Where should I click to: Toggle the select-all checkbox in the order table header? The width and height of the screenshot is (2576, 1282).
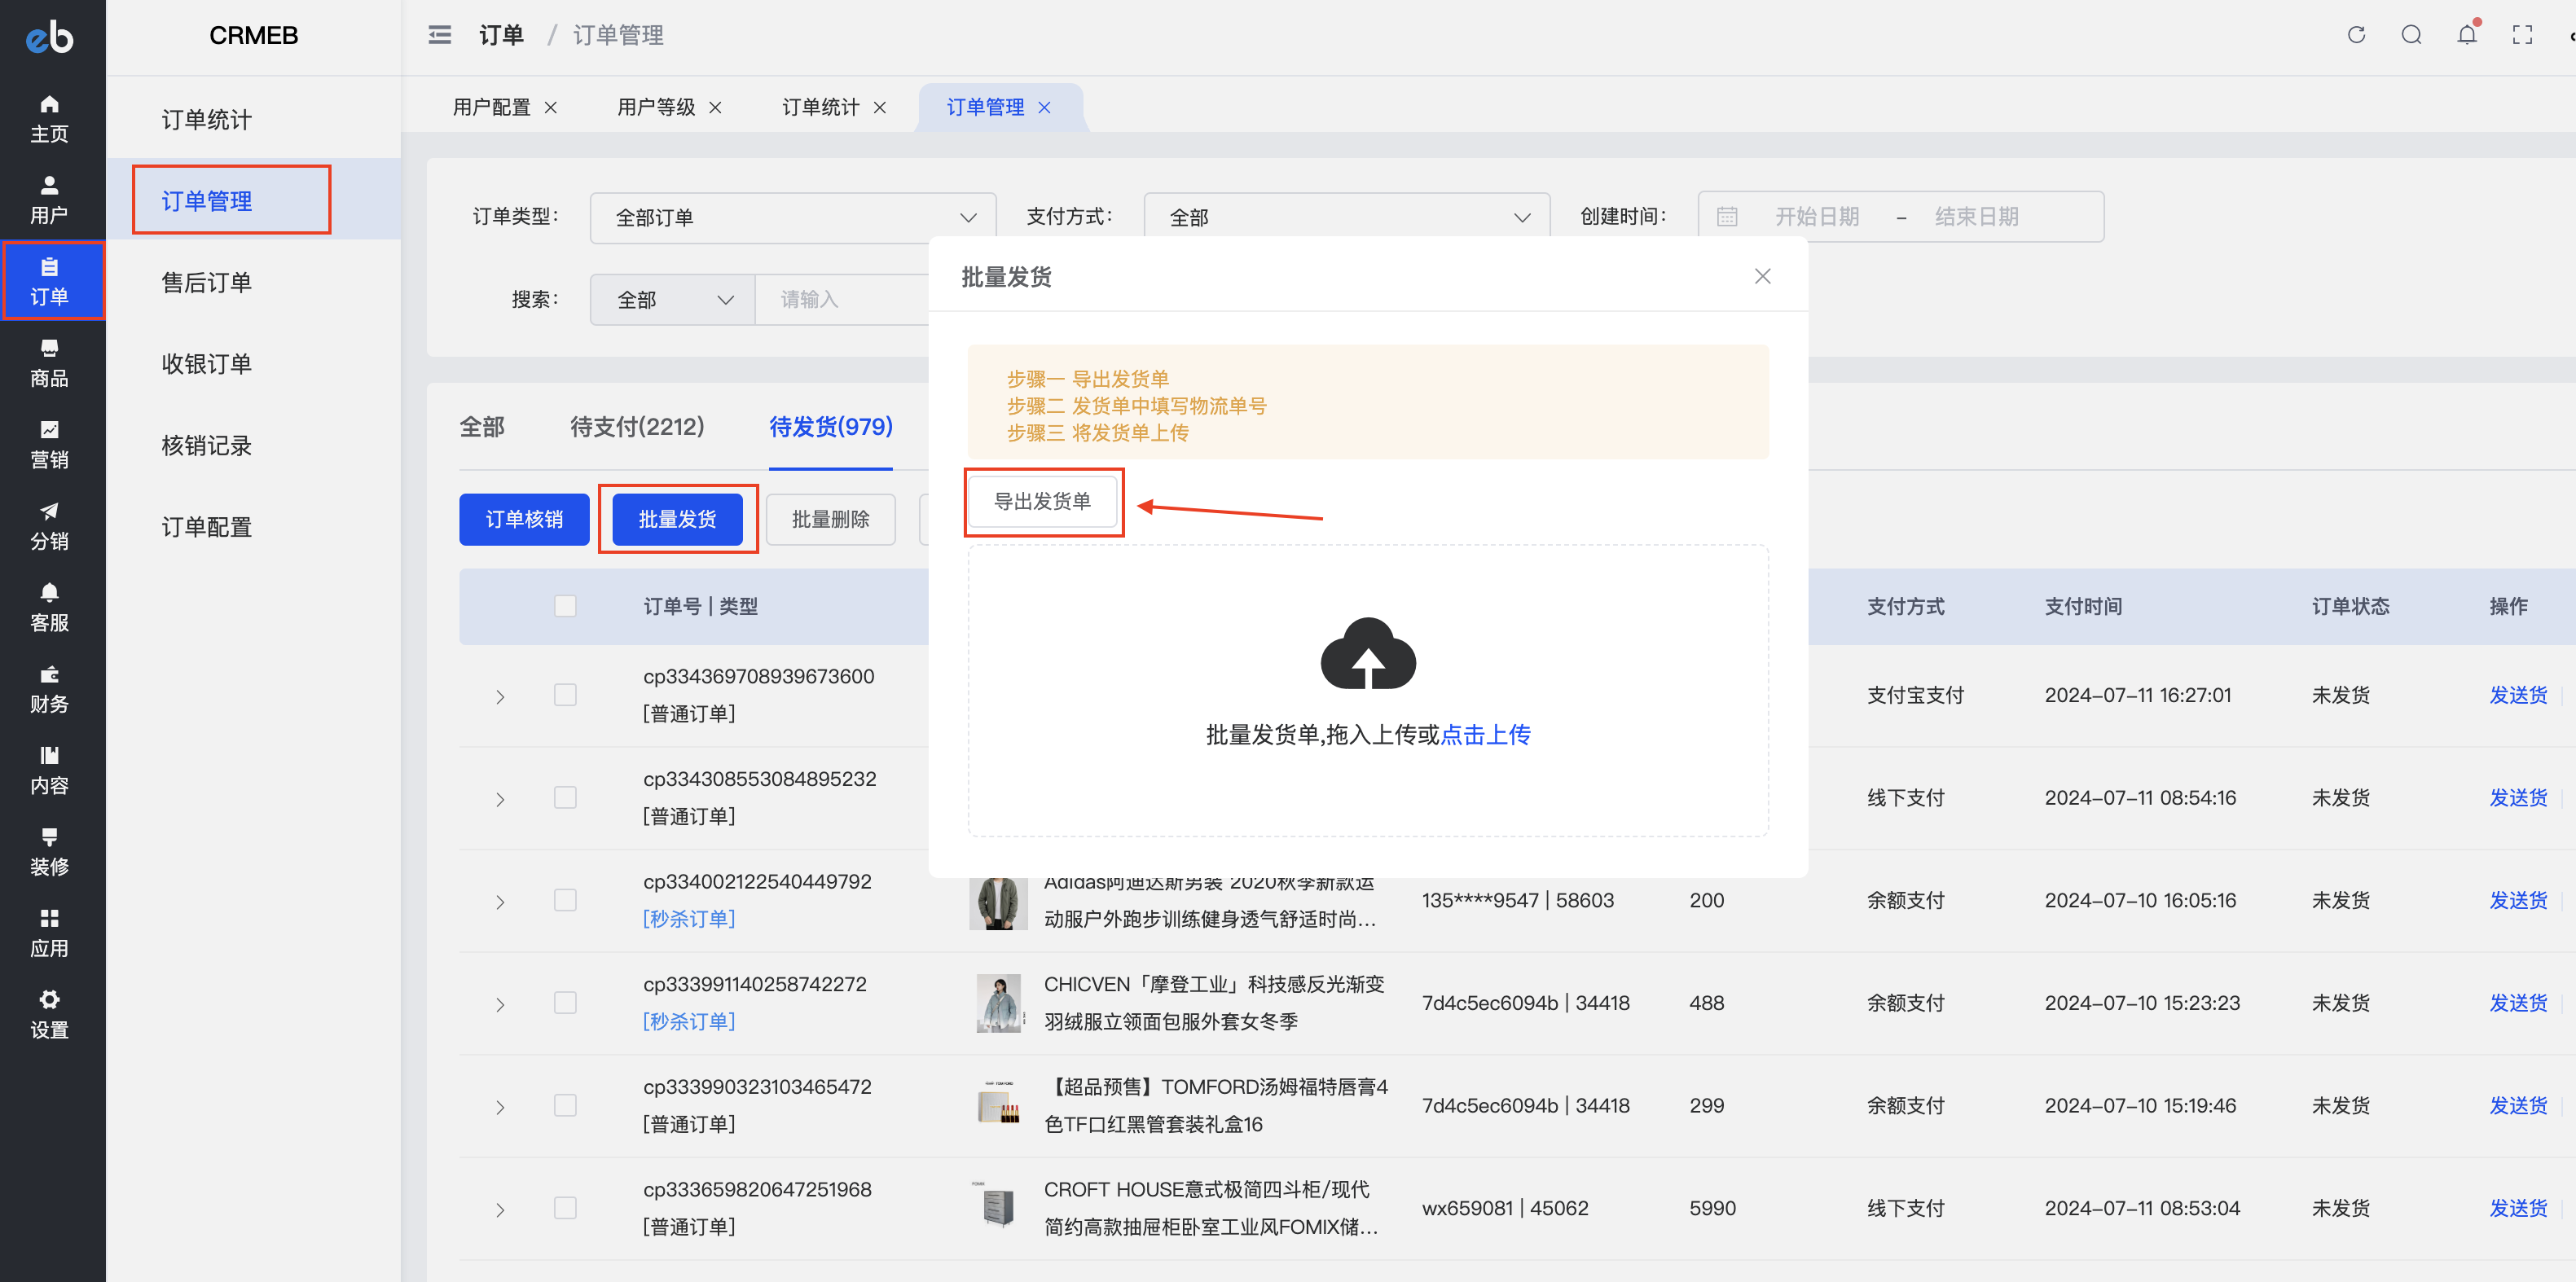coord(565,606)
